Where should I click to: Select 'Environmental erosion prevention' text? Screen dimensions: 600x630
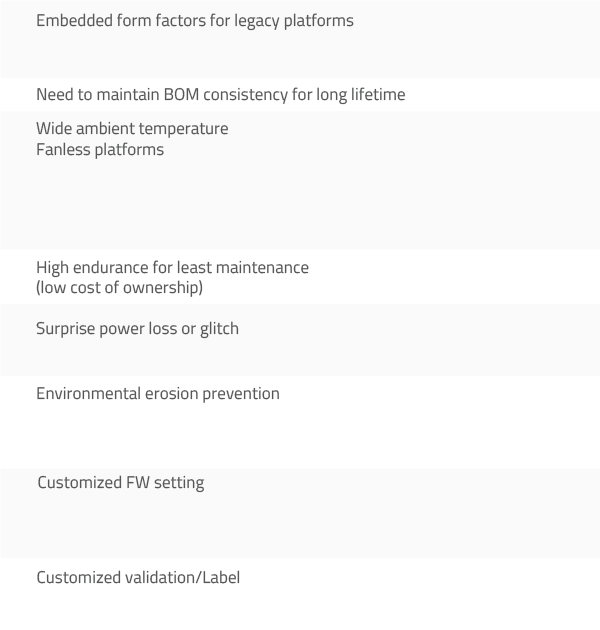click(x=158, y=394)
